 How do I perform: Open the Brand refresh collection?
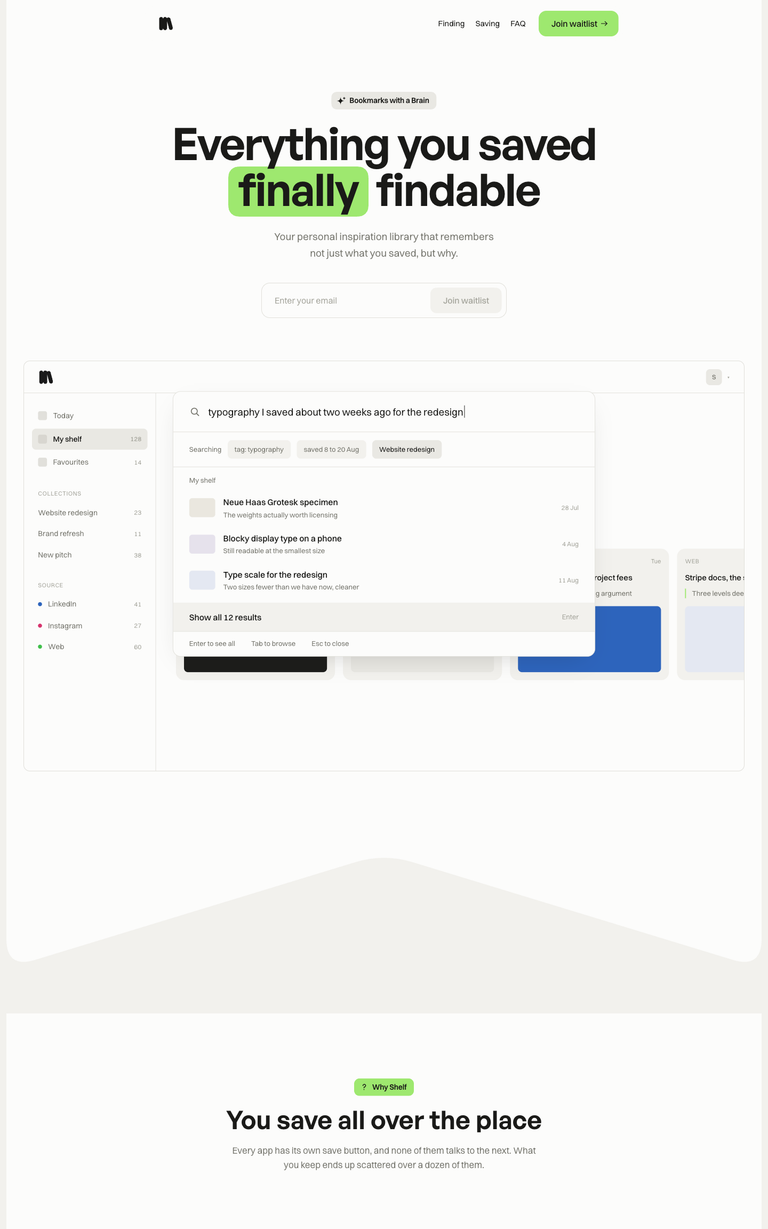click(x=90, y=534)
